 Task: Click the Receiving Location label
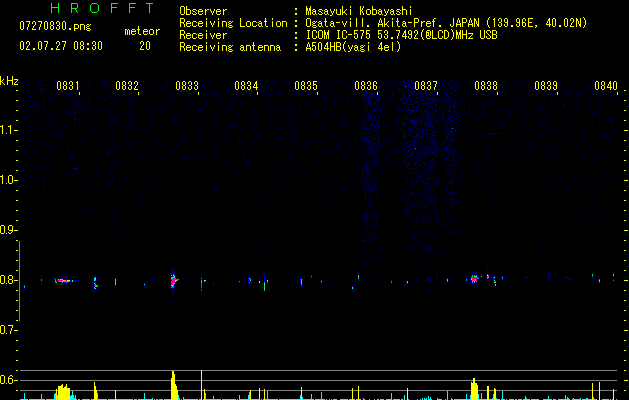(x=233, y=23)
